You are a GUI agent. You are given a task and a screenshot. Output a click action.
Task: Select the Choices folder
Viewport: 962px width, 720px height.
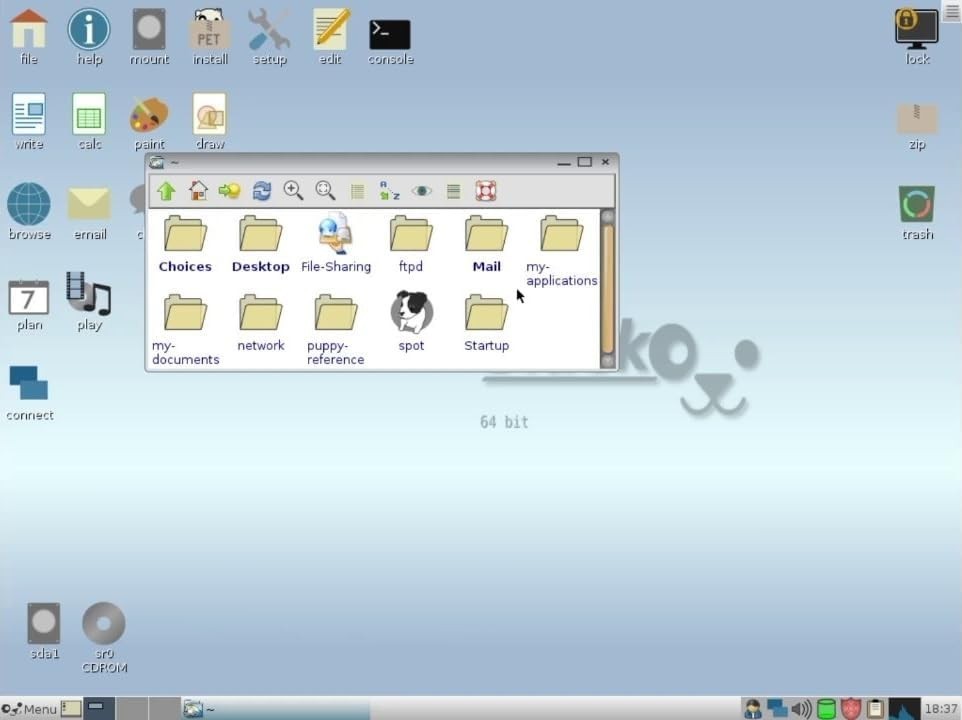click(x=185, y=243)
